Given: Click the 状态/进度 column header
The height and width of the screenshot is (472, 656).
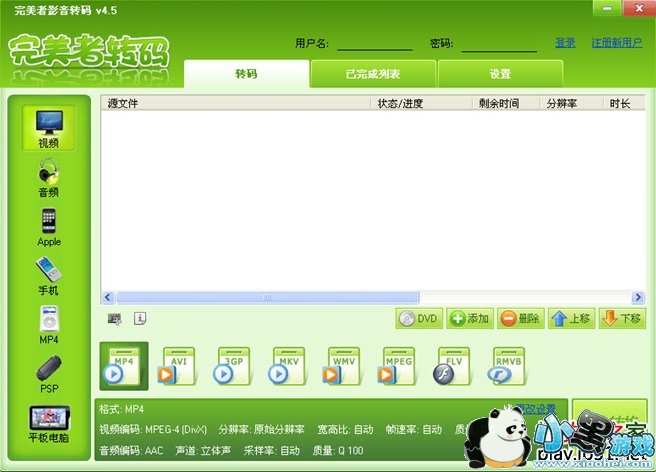Looking at the screenshot, I should click(x=421, y=103).
